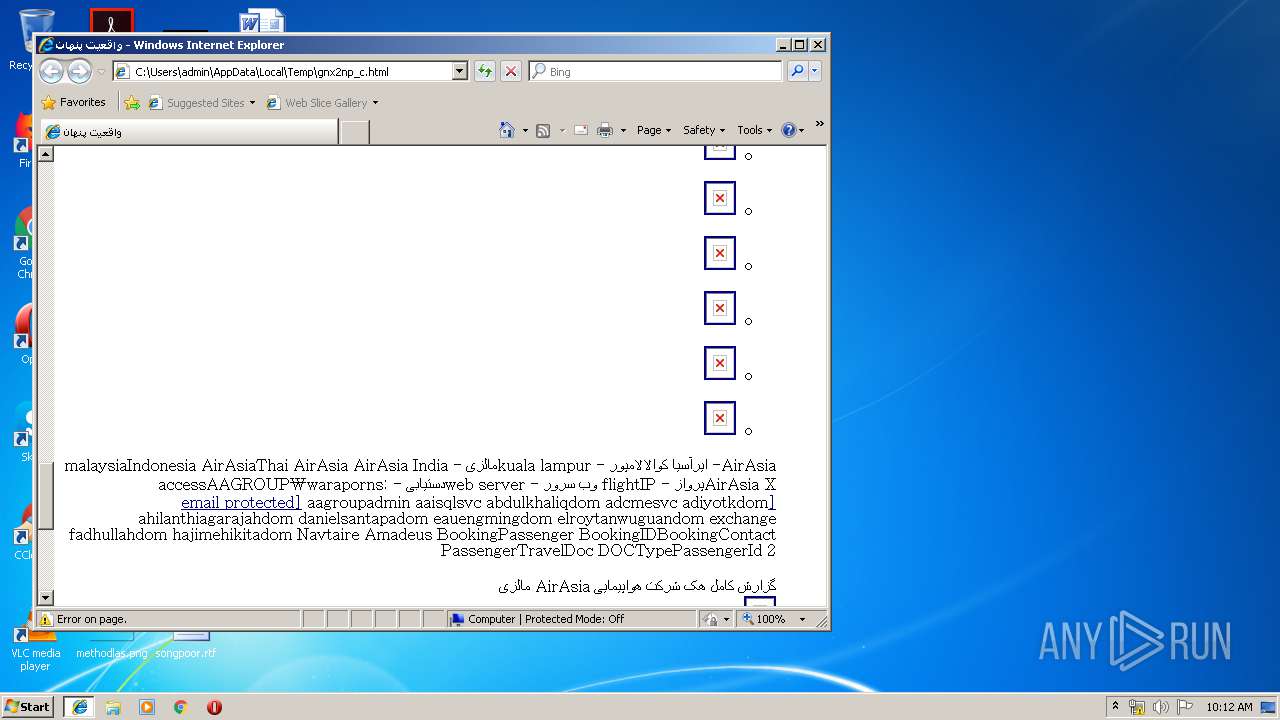This screenshot has width=1280, height=720.
Task: Open the Tools menu
Action: (x=755, y=130)
